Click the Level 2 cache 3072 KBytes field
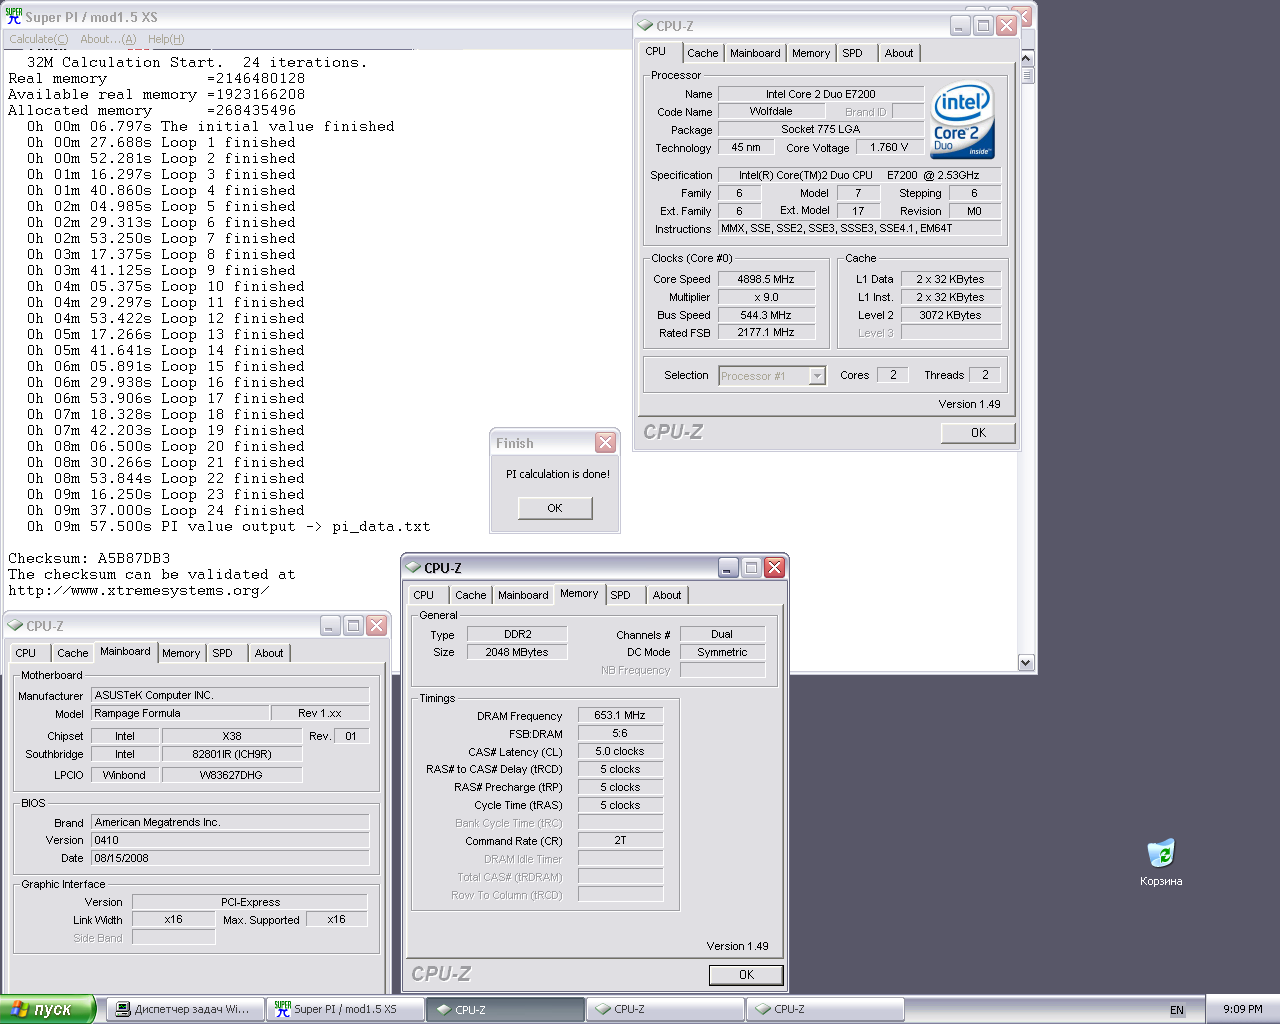 coord(951,315)
